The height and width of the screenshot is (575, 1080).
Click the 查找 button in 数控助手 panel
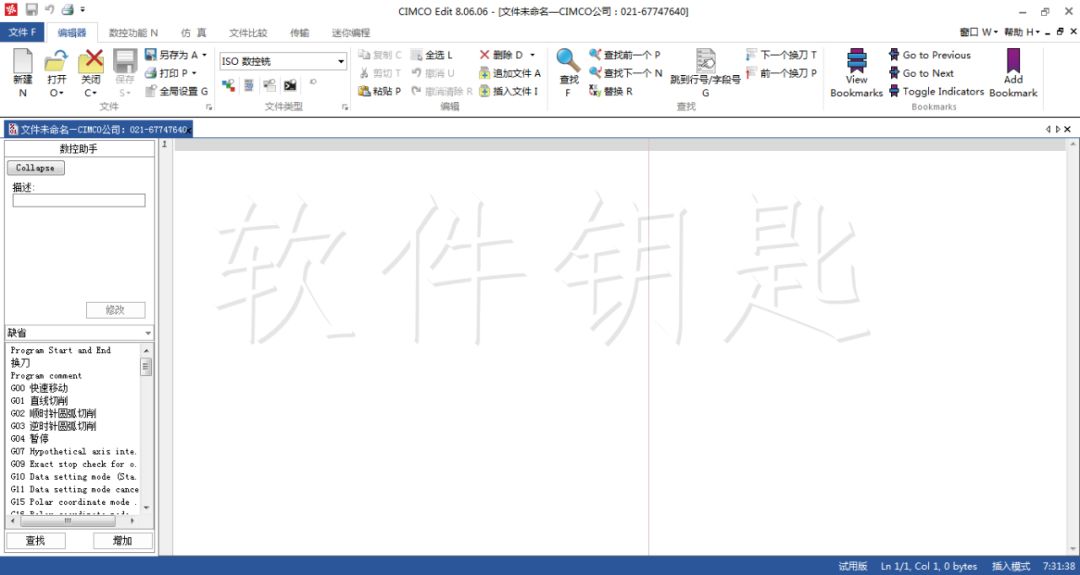click(36, 541)
